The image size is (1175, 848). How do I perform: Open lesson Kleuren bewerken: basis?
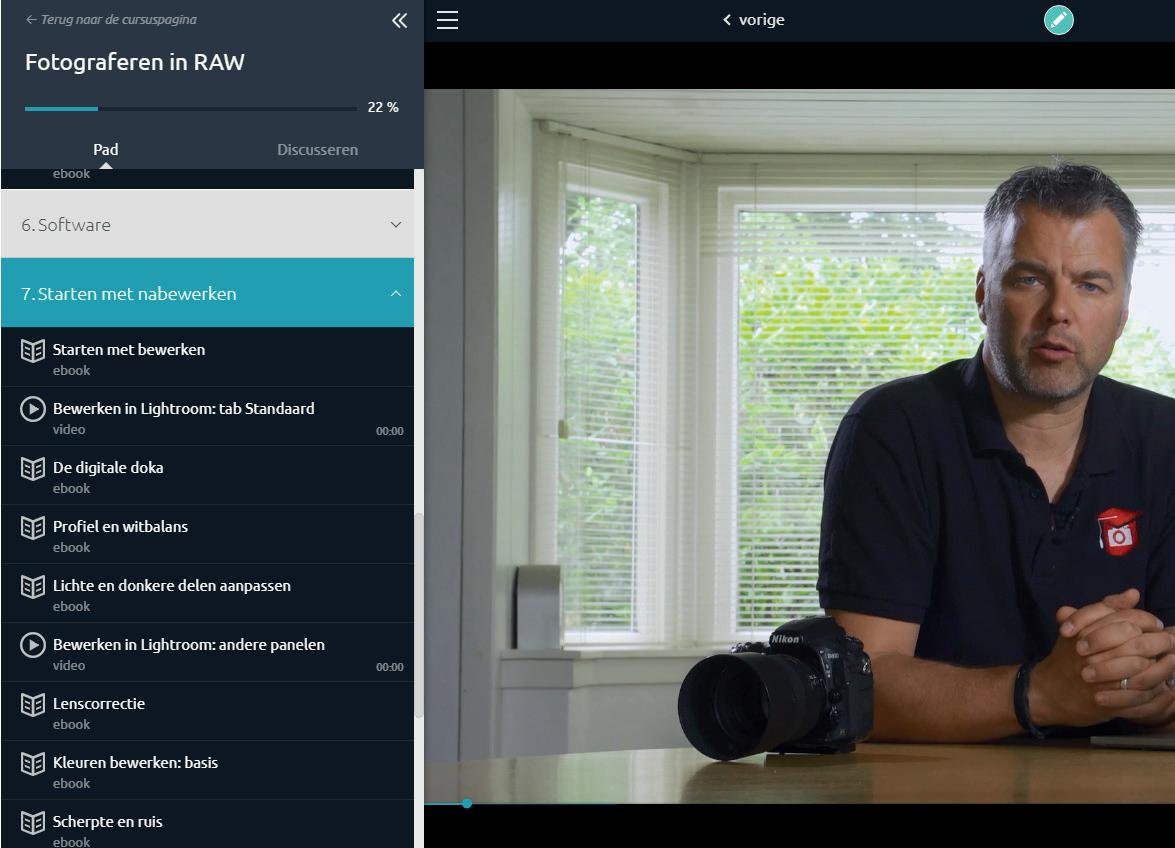(208, 771)
